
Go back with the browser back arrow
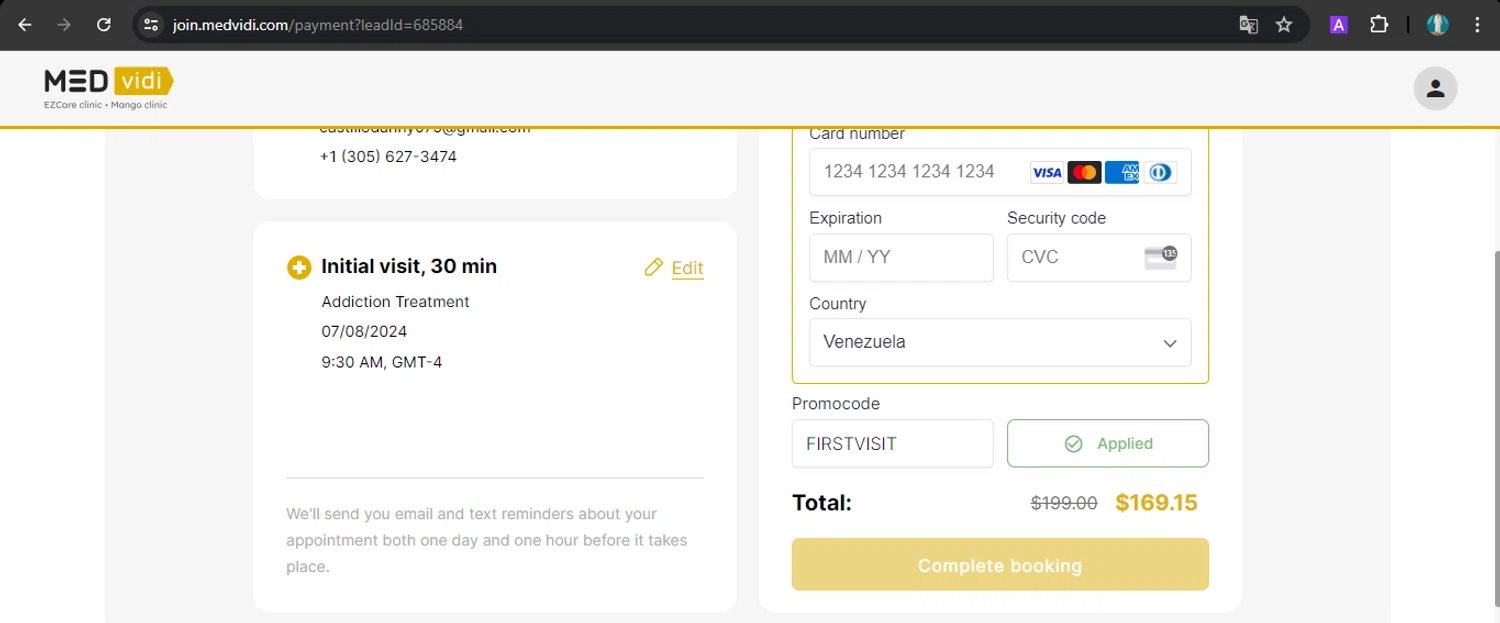click(x=25, y=25)
